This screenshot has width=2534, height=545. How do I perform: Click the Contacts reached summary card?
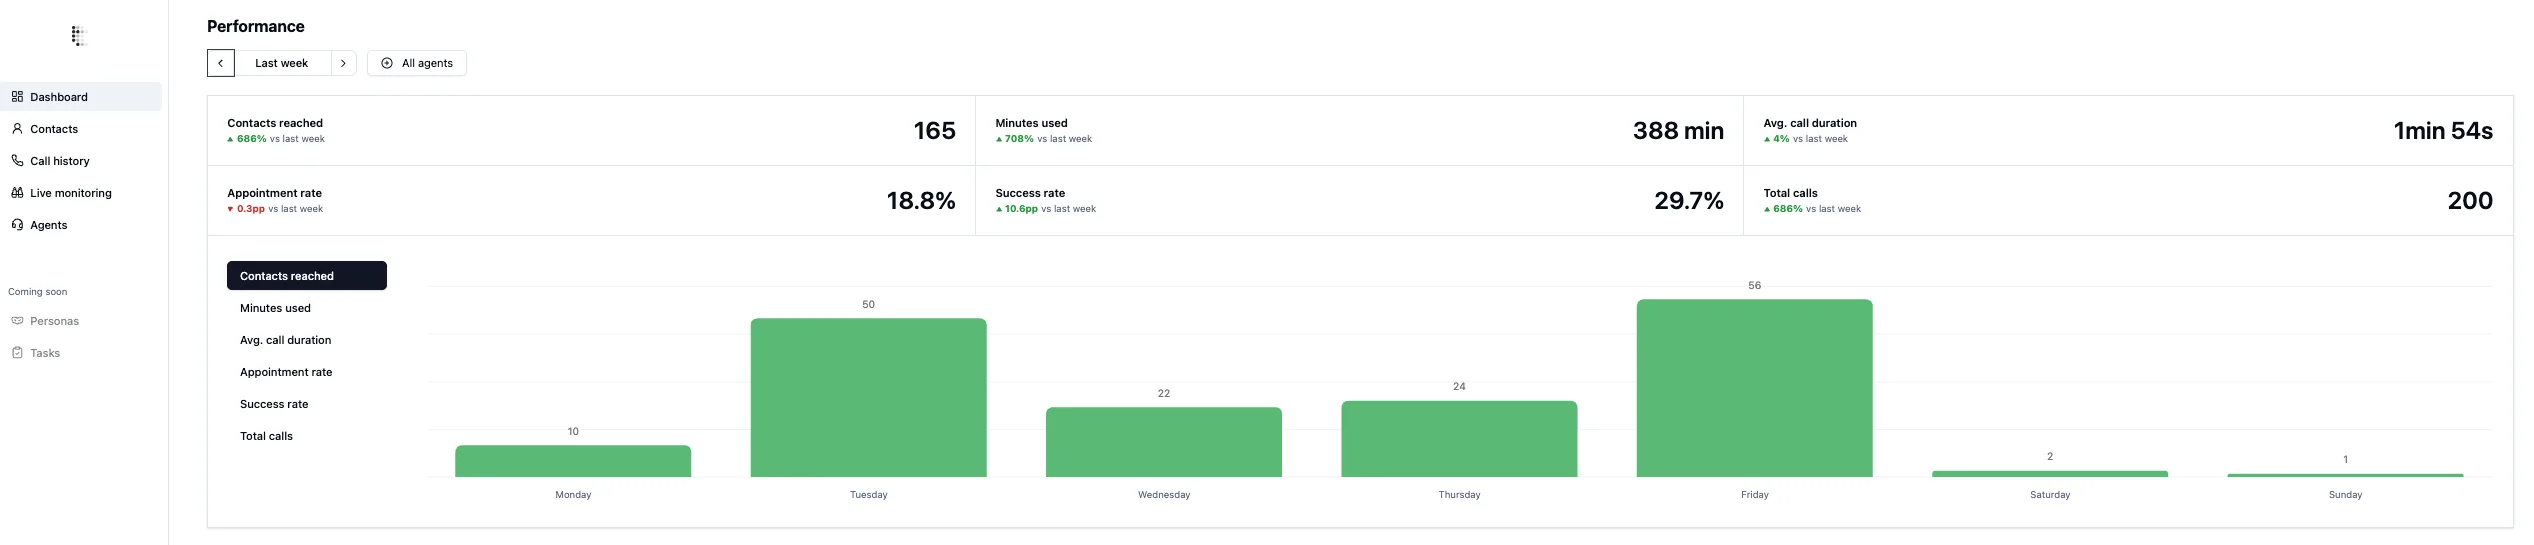591,131
